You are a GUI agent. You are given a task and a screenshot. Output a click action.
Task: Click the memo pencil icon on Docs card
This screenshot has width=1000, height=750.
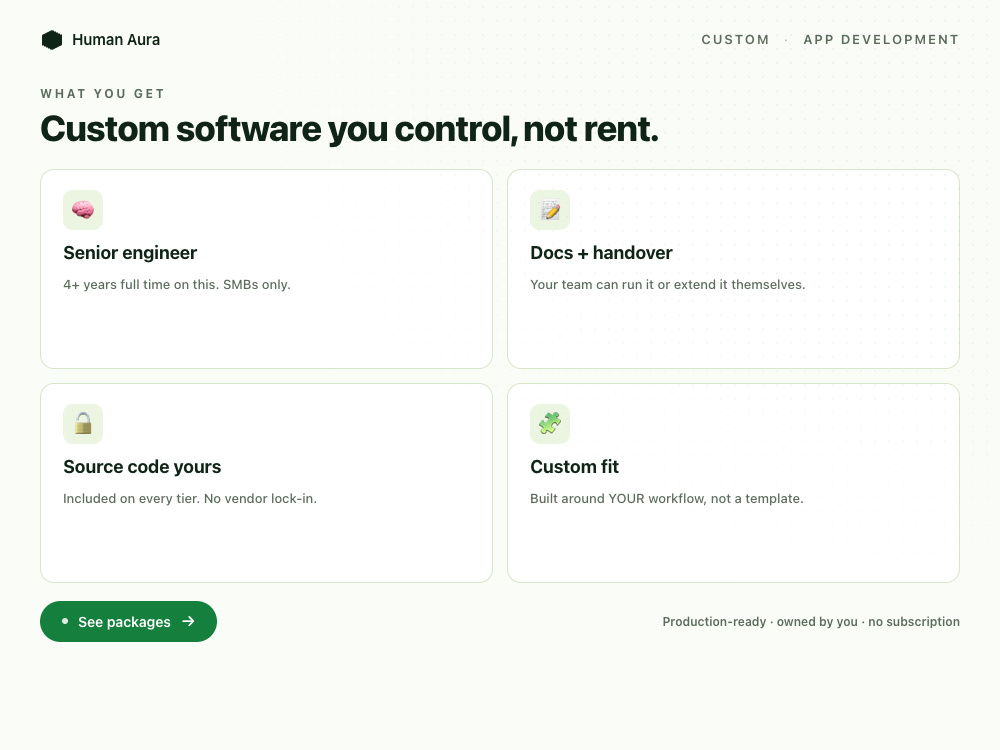[550, 210]
